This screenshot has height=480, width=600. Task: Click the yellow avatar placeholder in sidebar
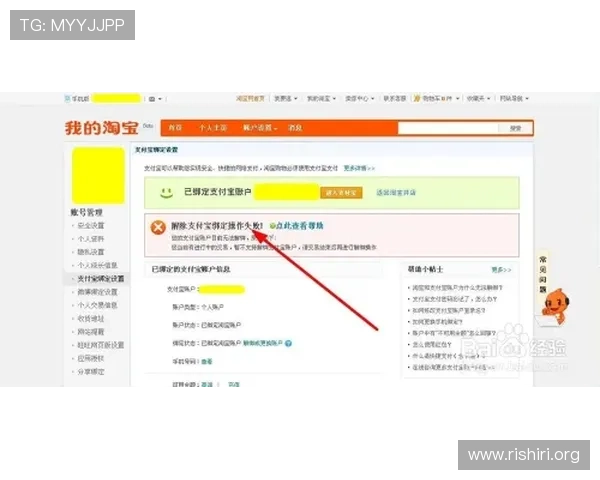[x=98, y=175]
